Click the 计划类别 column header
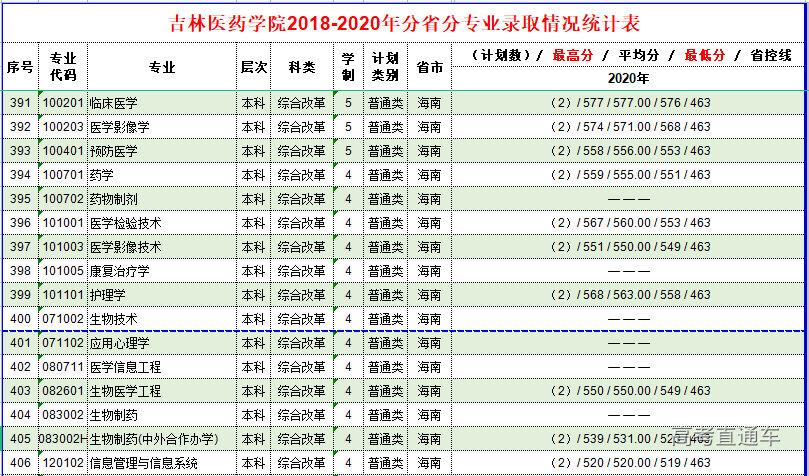This screenshot has height=476, width=809. [385, 67]
